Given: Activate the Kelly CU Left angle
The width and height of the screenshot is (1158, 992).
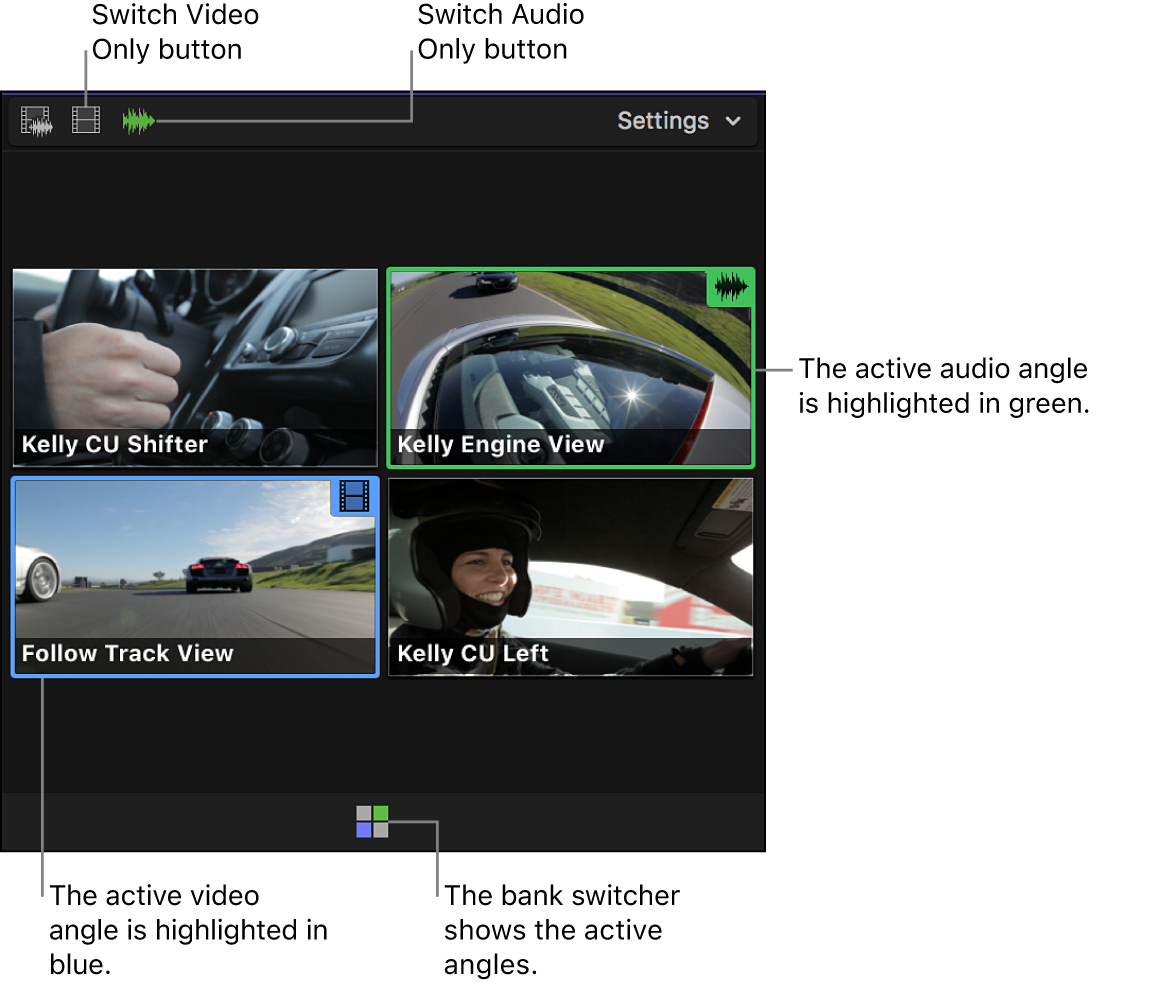Looking at the screenshot, I should [x=570, y=576].
